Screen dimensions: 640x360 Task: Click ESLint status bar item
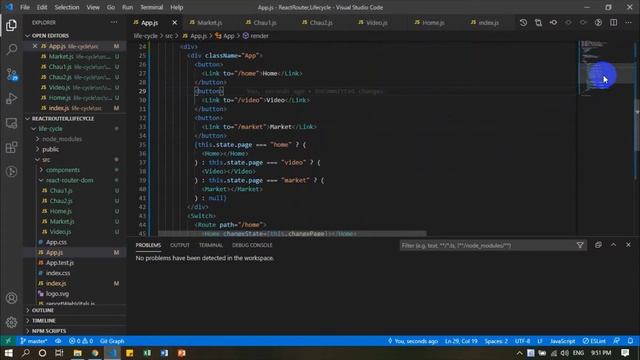(x=594, y=341)
